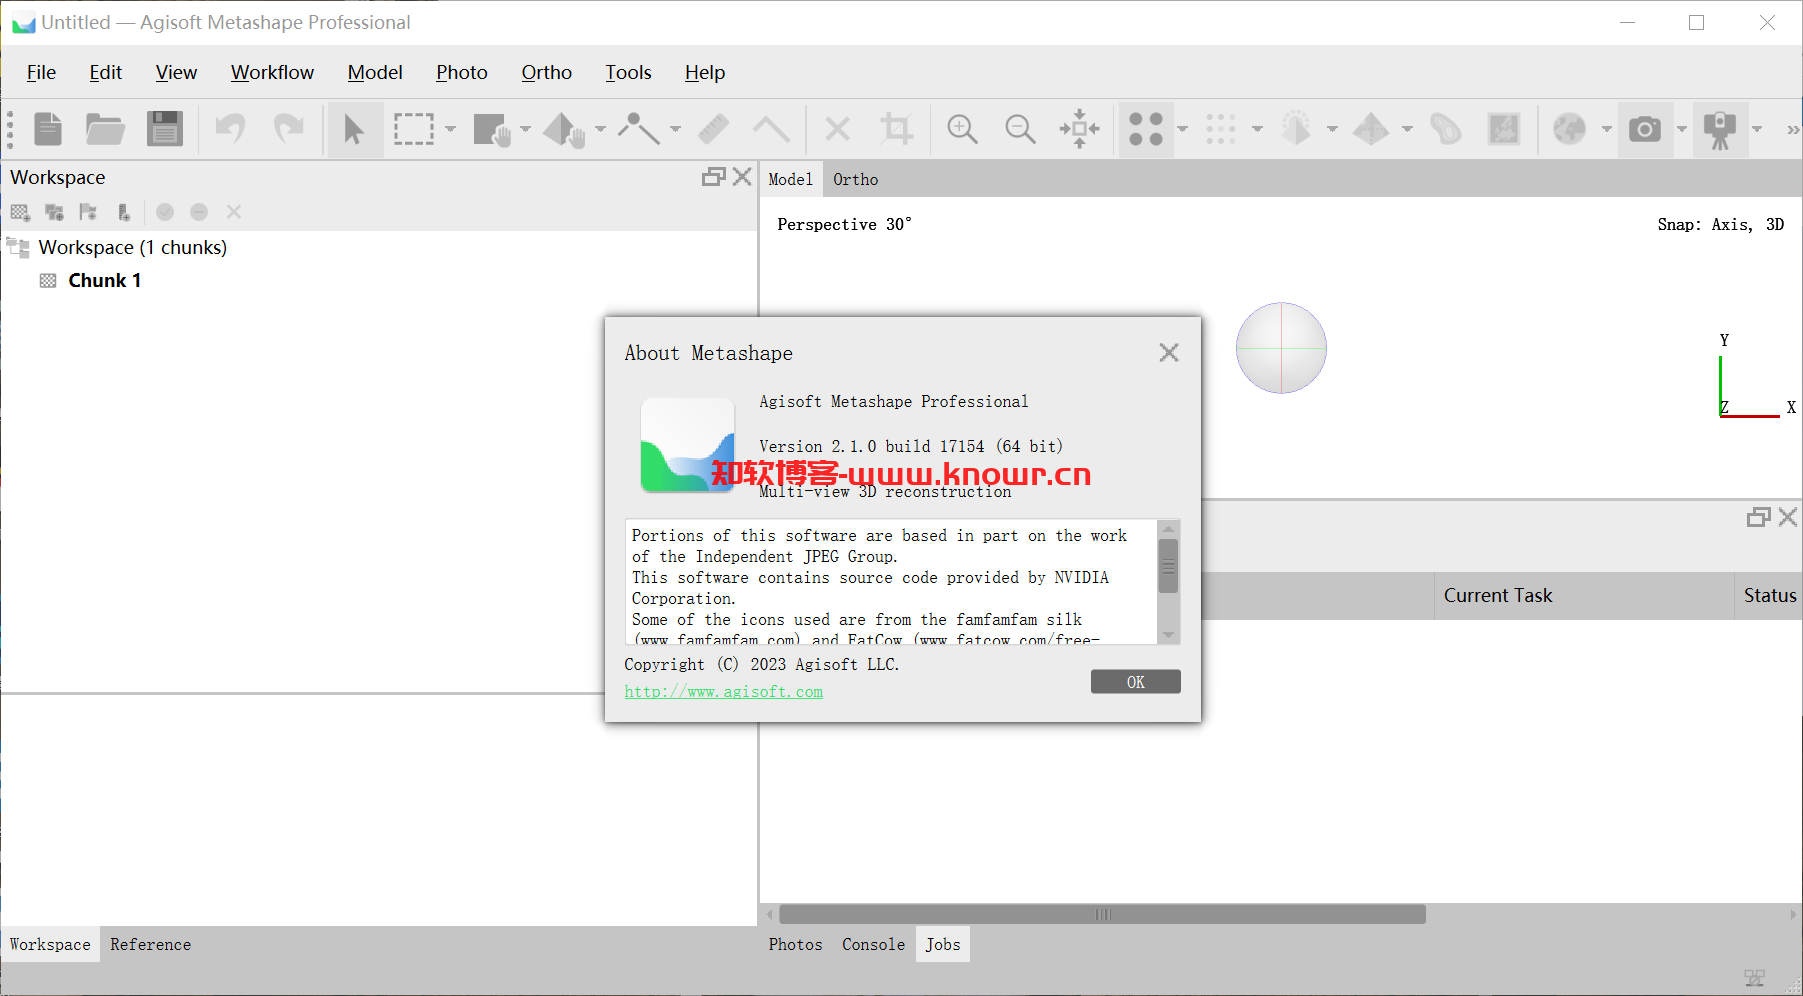Select the Rectangle selection tool
The height and width of the screenshot is (996, 1803).
(x=413, y=129)
